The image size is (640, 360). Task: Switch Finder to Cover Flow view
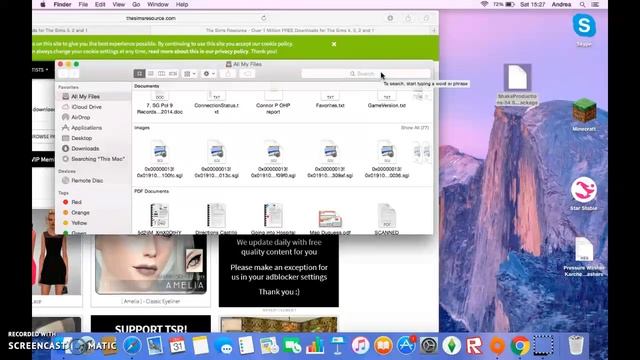tap(173, 73)
